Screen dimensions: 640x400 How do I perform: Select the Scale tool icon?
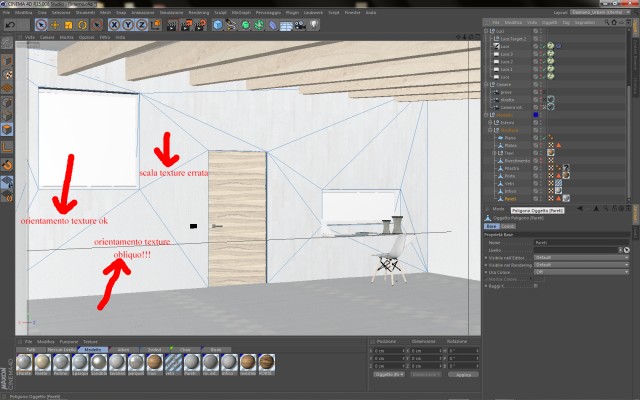tap(69, 25)
